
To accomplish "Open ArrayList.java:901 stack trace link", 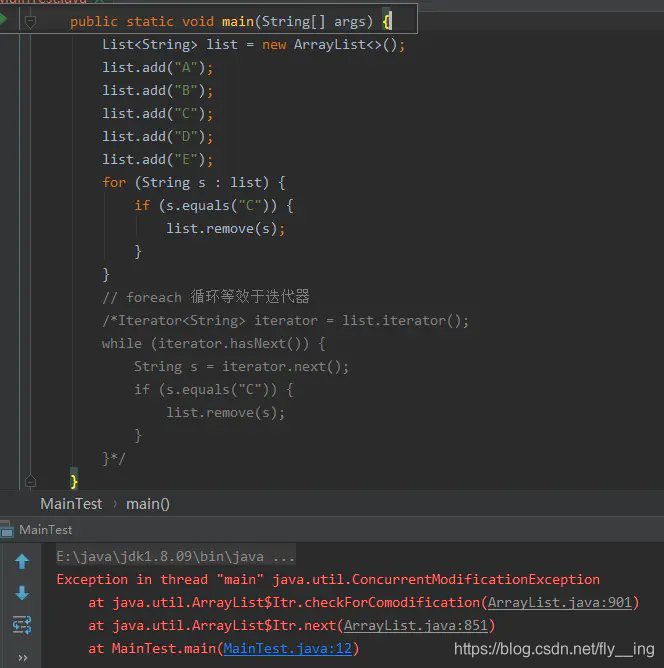I will pyautogui.click(x=560, y=602).
